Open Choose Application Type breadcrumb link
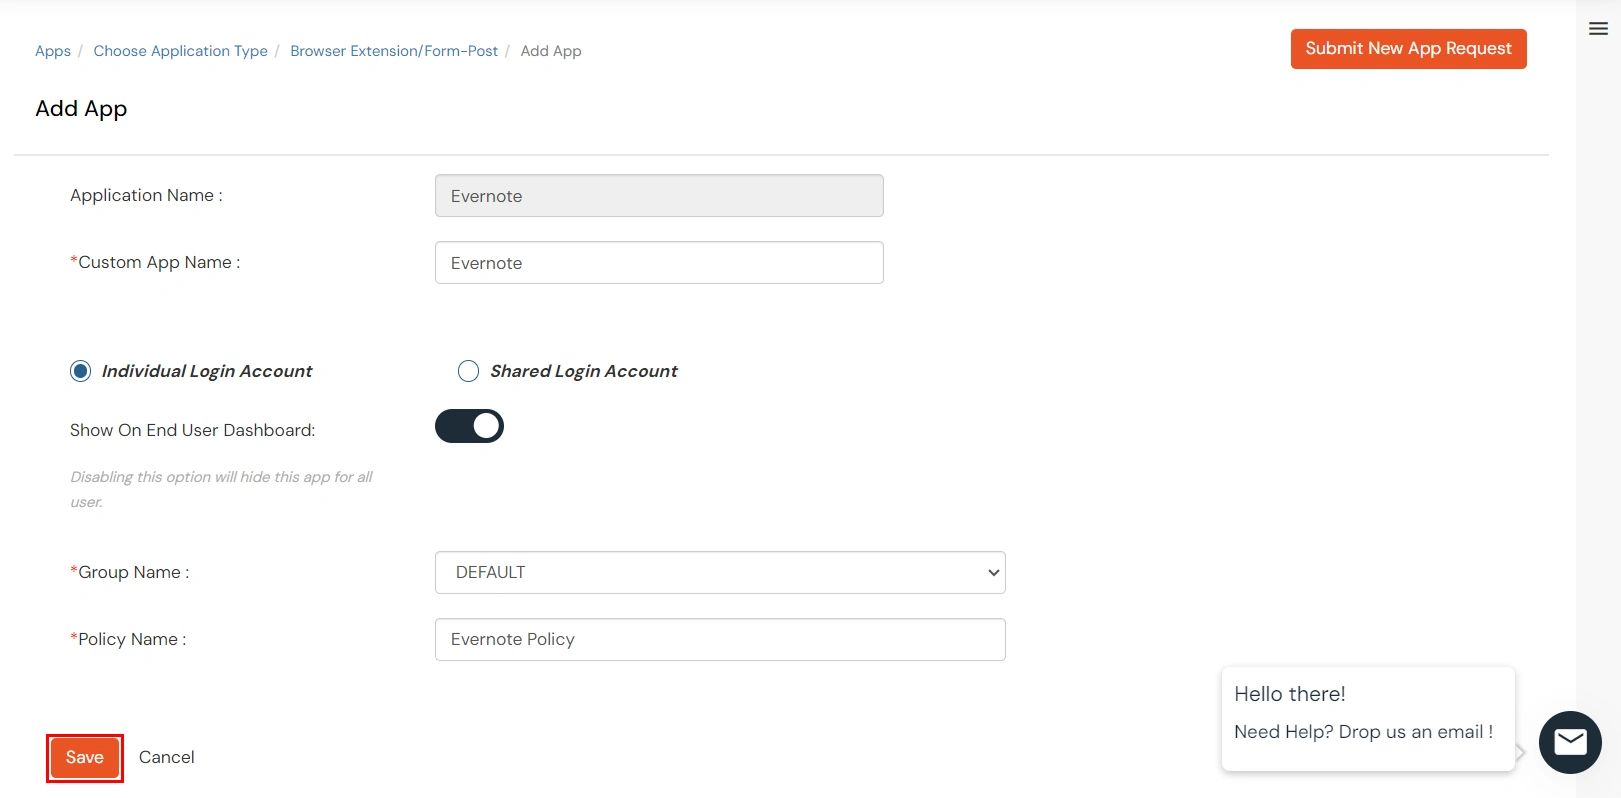This screenshot has height=798, width=1621. coord(180,50)
